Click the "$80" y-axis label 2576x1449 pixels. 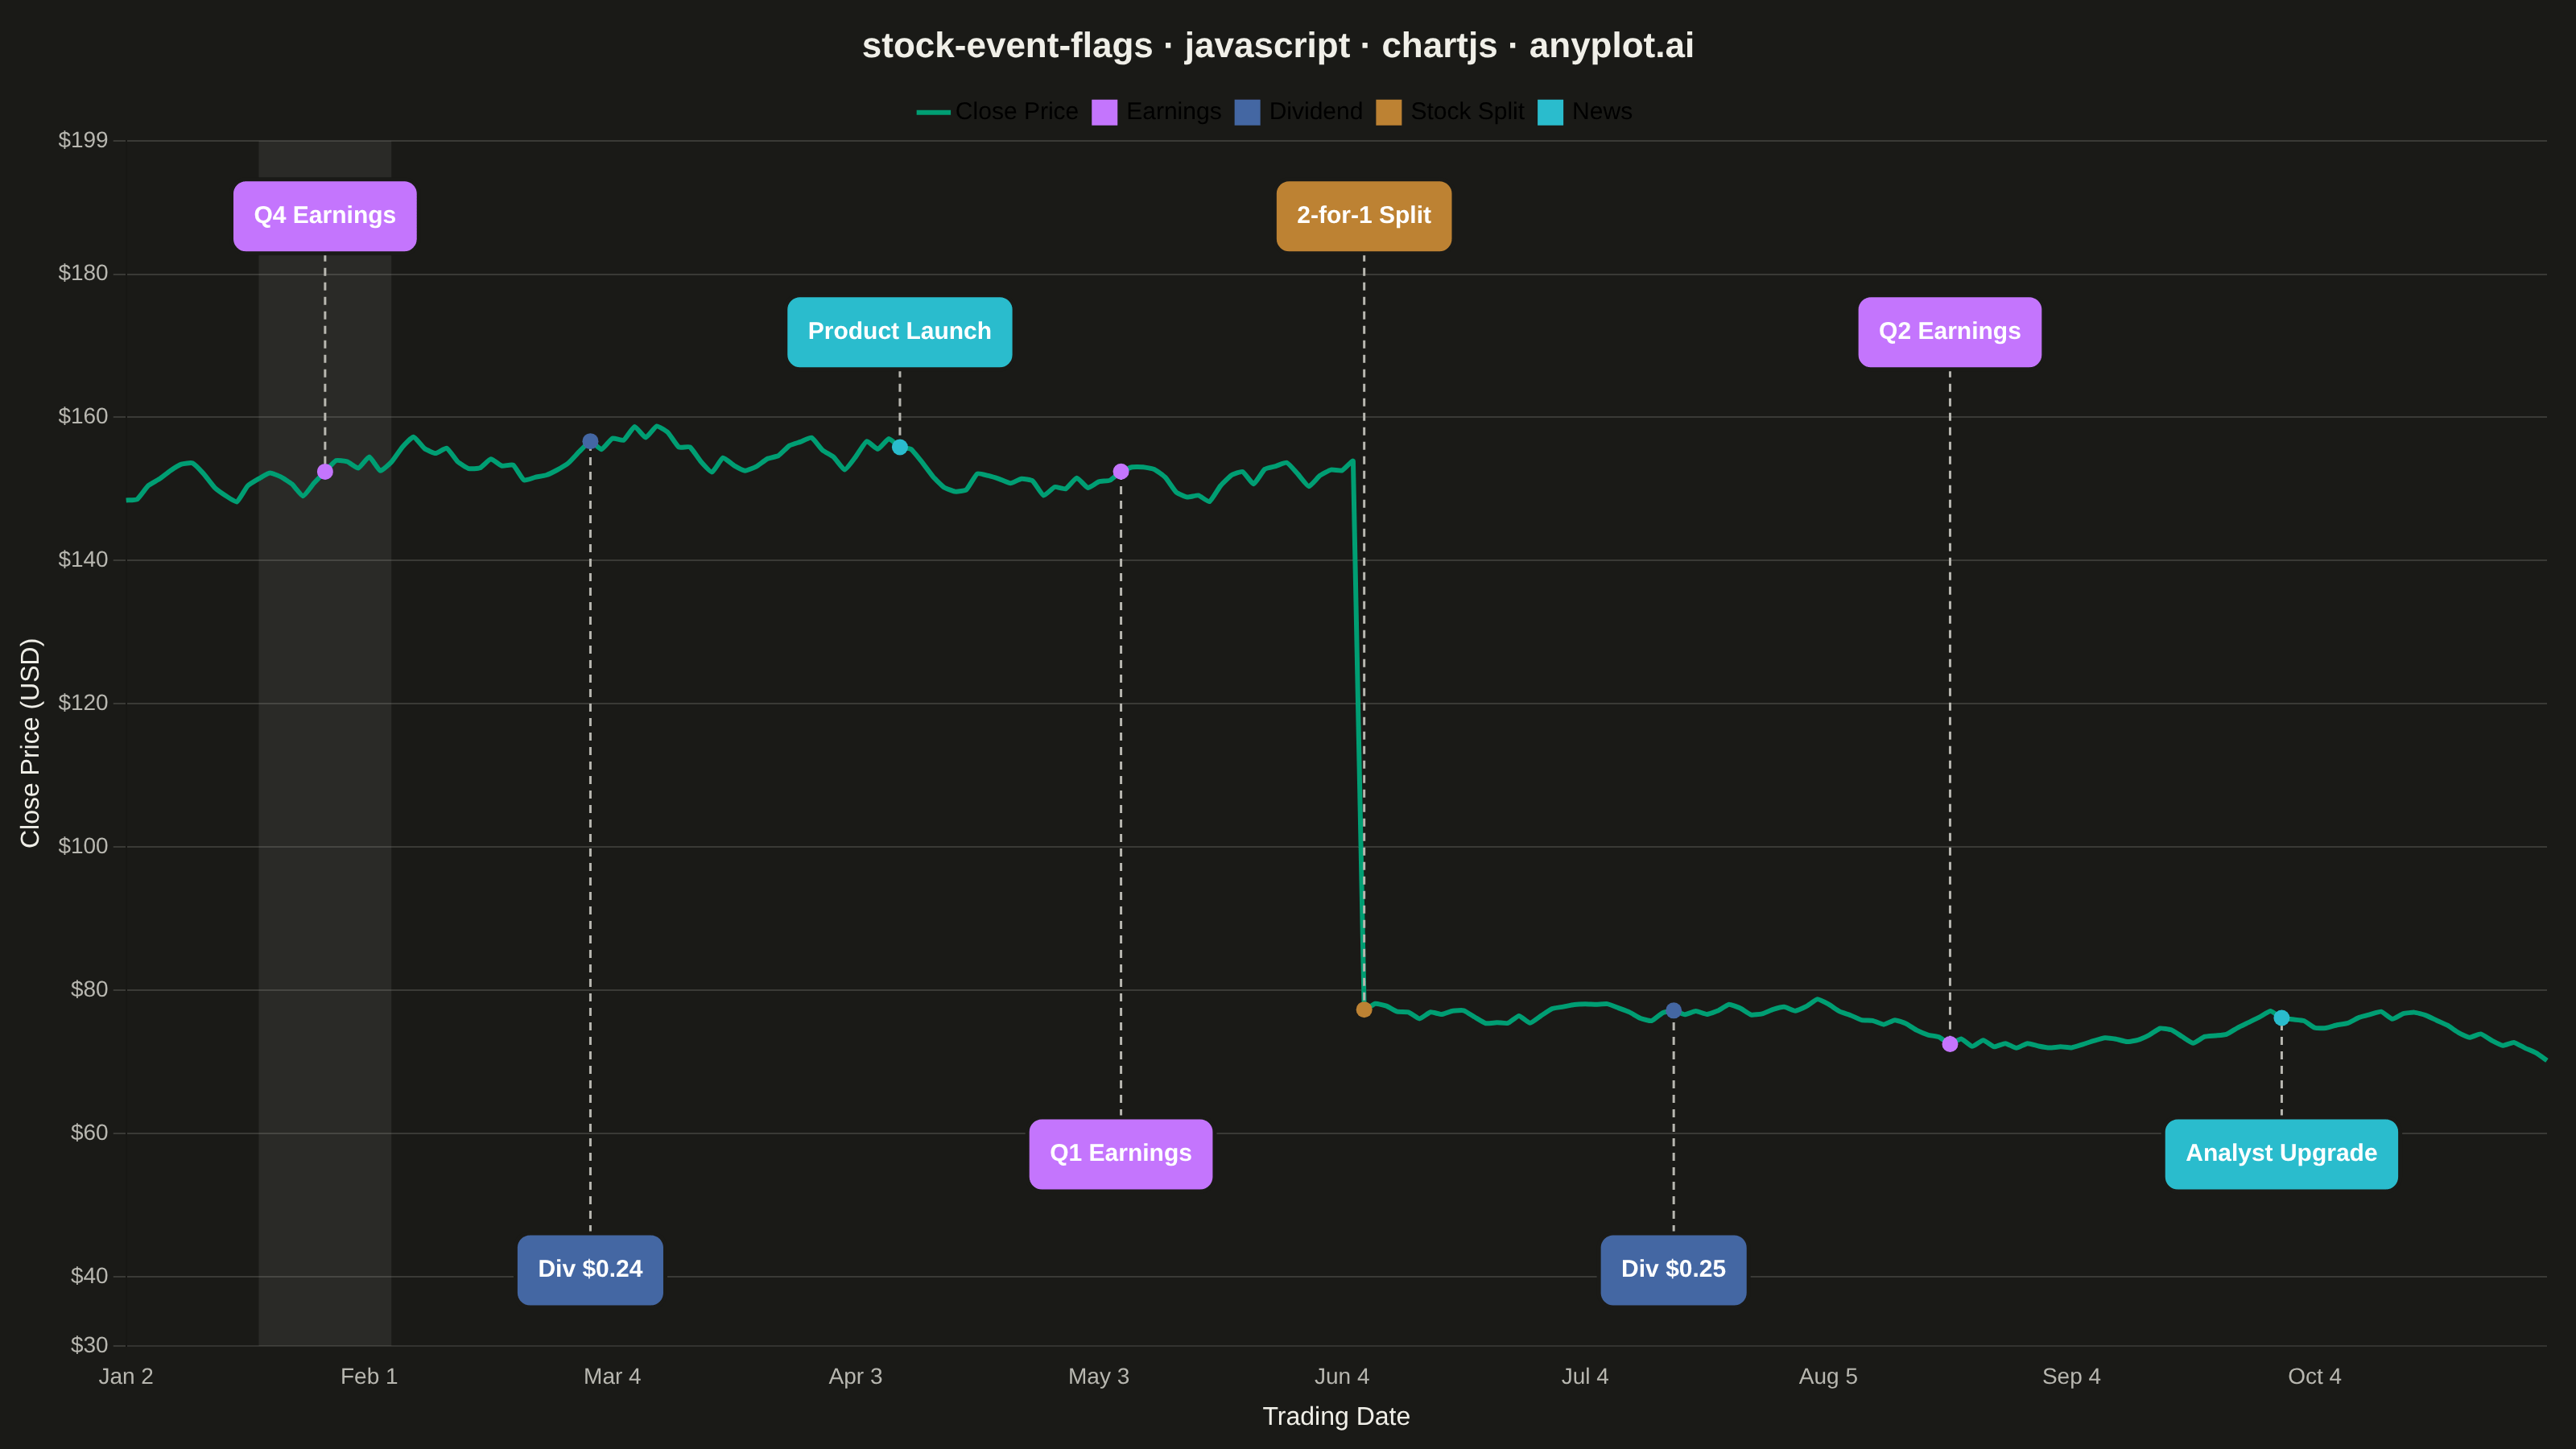coord(89,989)
